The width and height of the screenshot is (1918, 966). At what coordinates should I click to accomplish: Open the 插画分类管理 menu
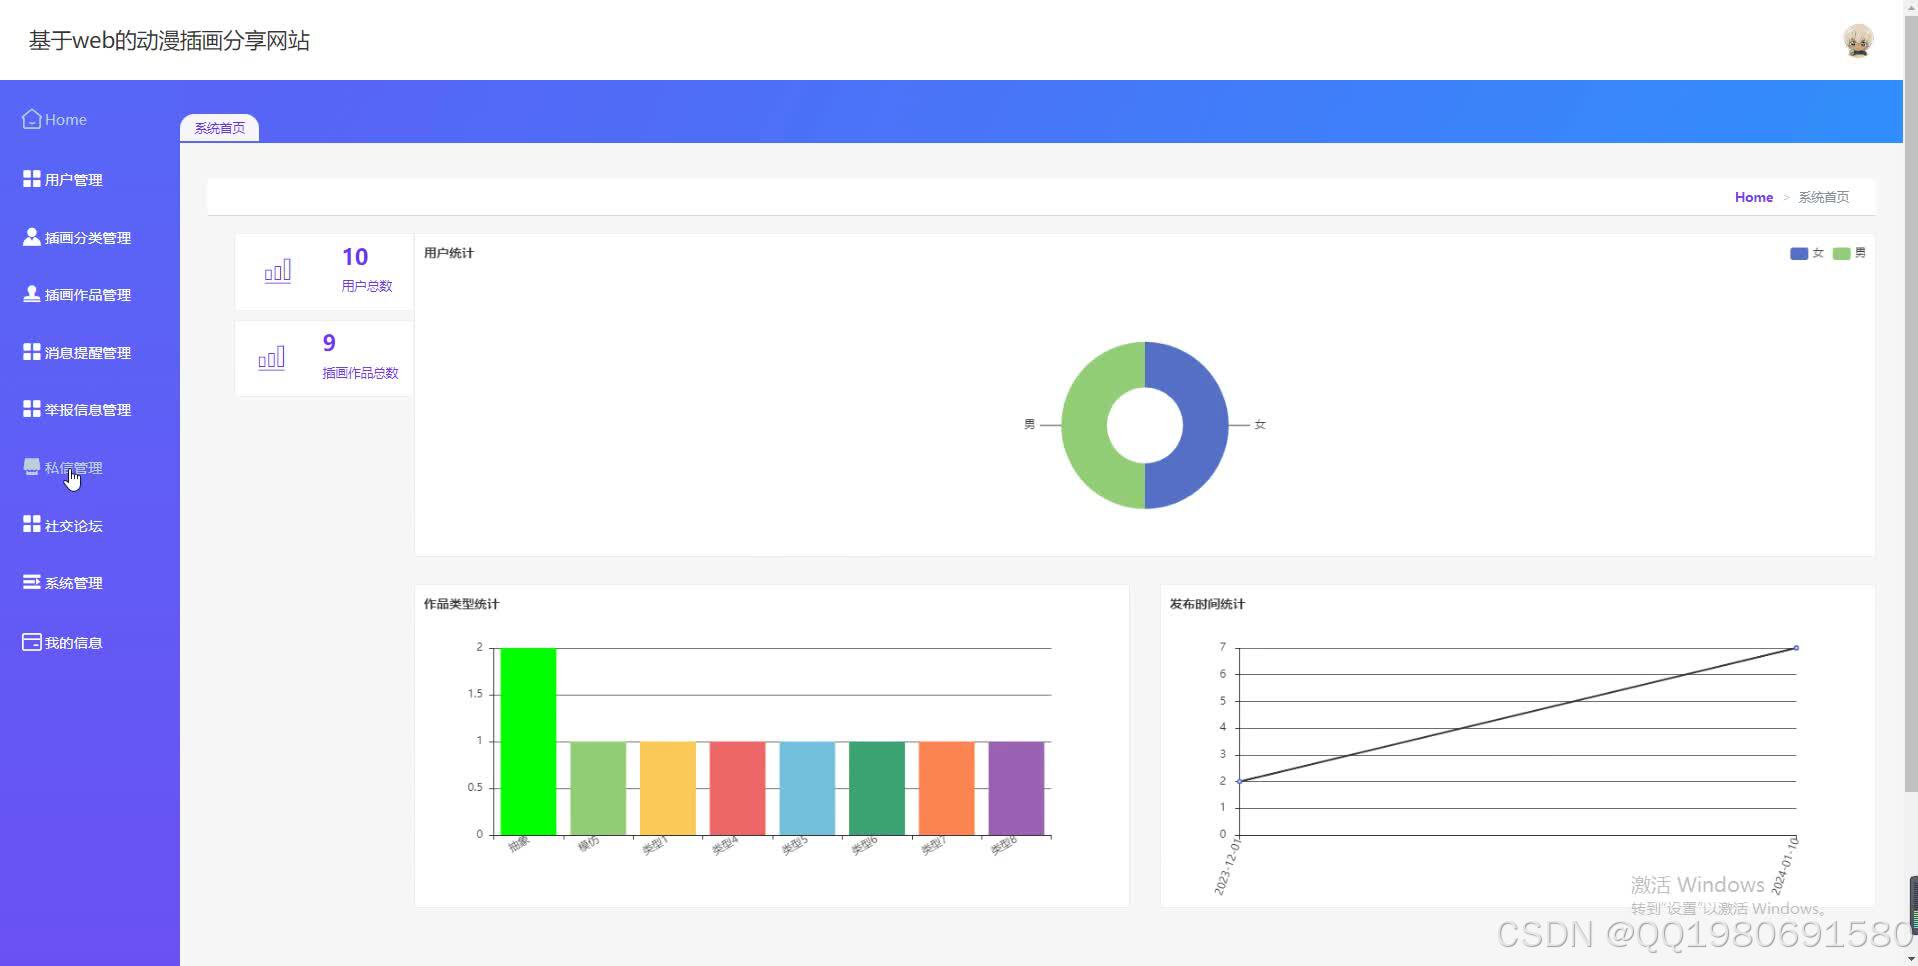pyautogui.click(x=90, y=237)
